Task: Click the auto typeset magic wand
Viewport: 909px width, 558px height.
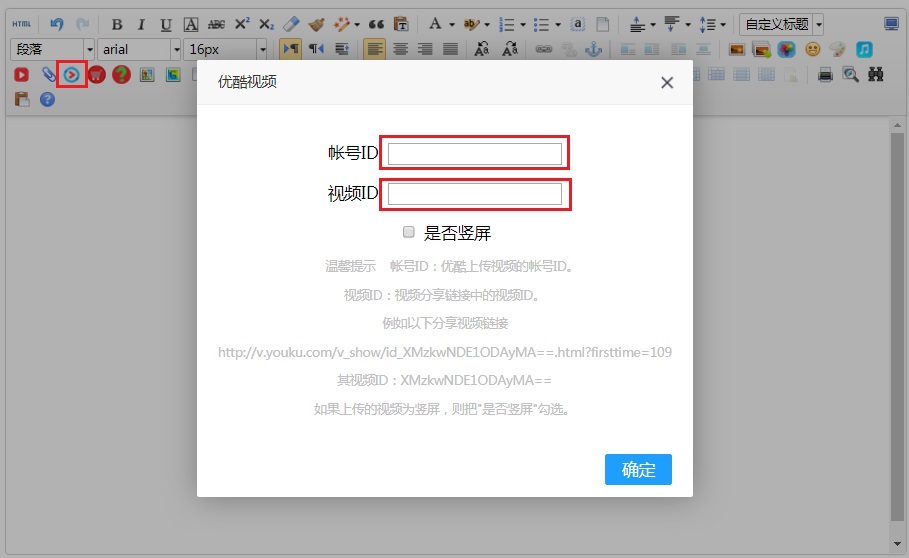Action: point(341,24)
